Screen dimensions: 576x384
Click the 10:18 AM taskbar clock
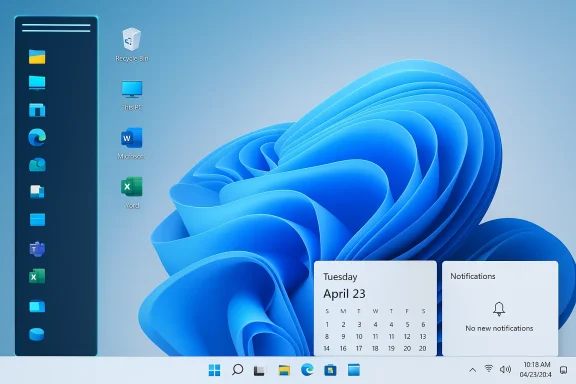pos(537,365)
